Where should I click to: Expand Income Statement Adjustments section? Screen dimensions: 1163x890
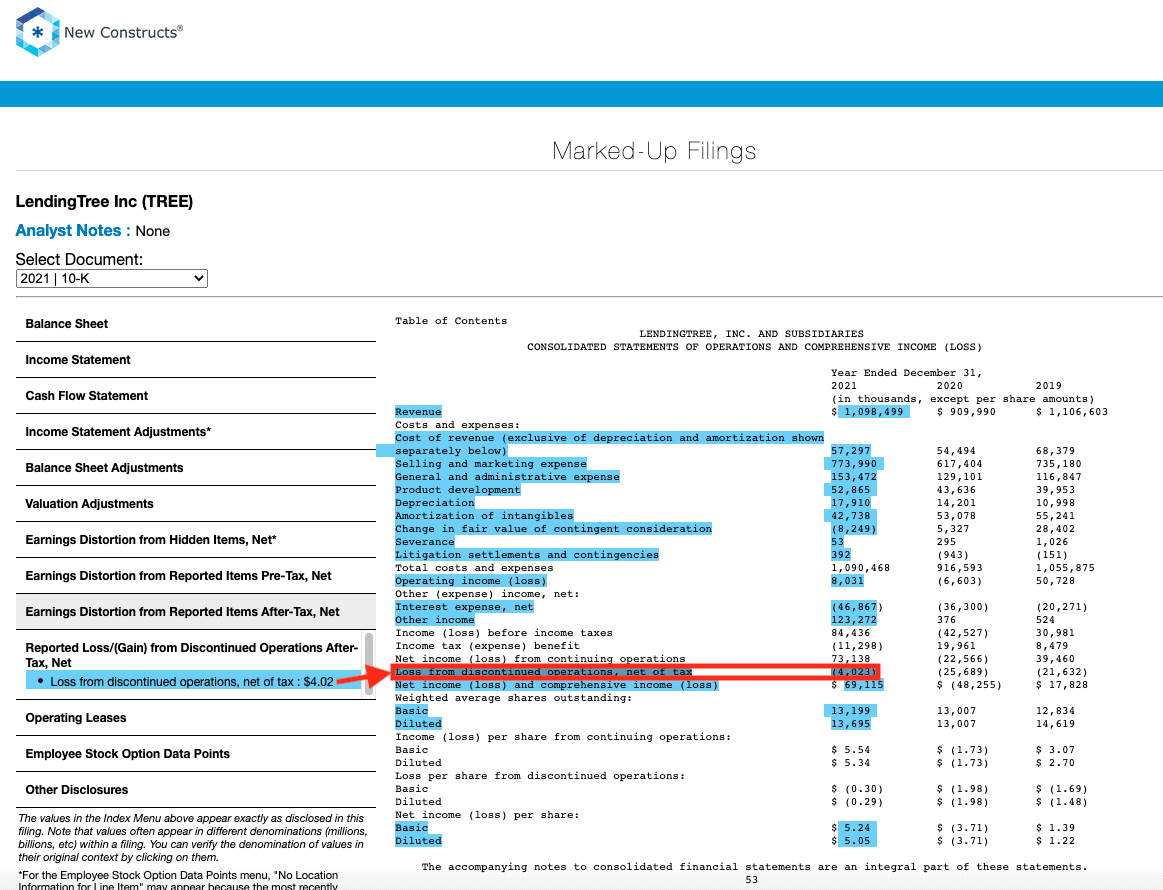click(196, 432)
